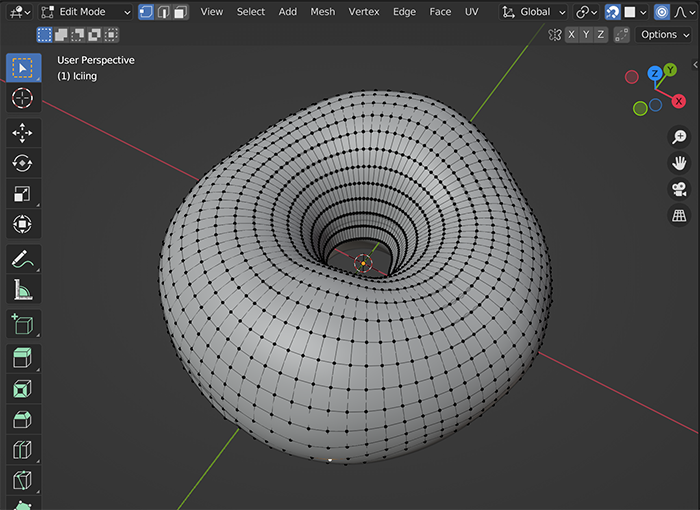Image resolution: width=700 pixels, height=510 pixels.
Task: Choose the Rotate tool
Action: pyautogui.click(x=23, y=163)
